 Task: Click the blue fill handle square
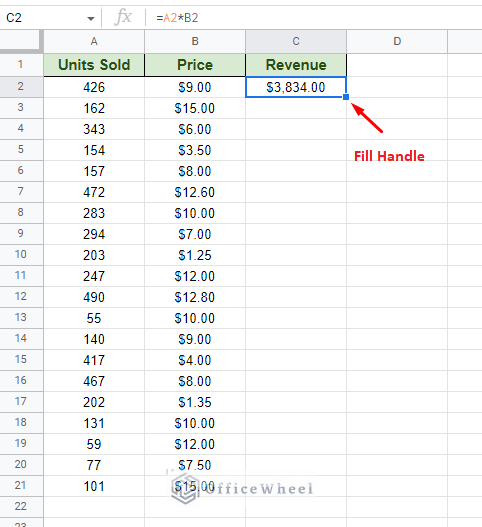click(346, 97)
